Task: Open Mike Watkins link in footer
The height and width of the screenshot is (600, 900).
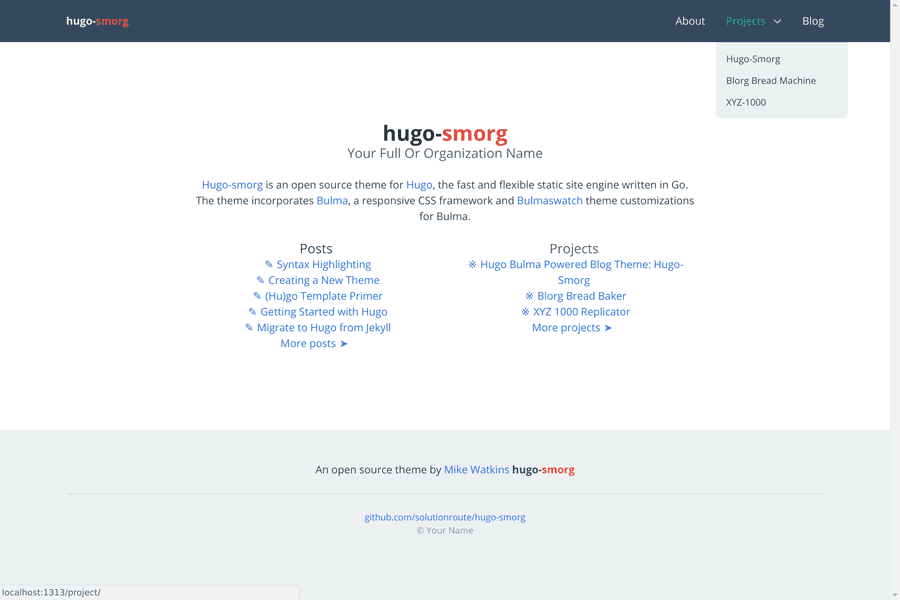Action: coord(476,470)
